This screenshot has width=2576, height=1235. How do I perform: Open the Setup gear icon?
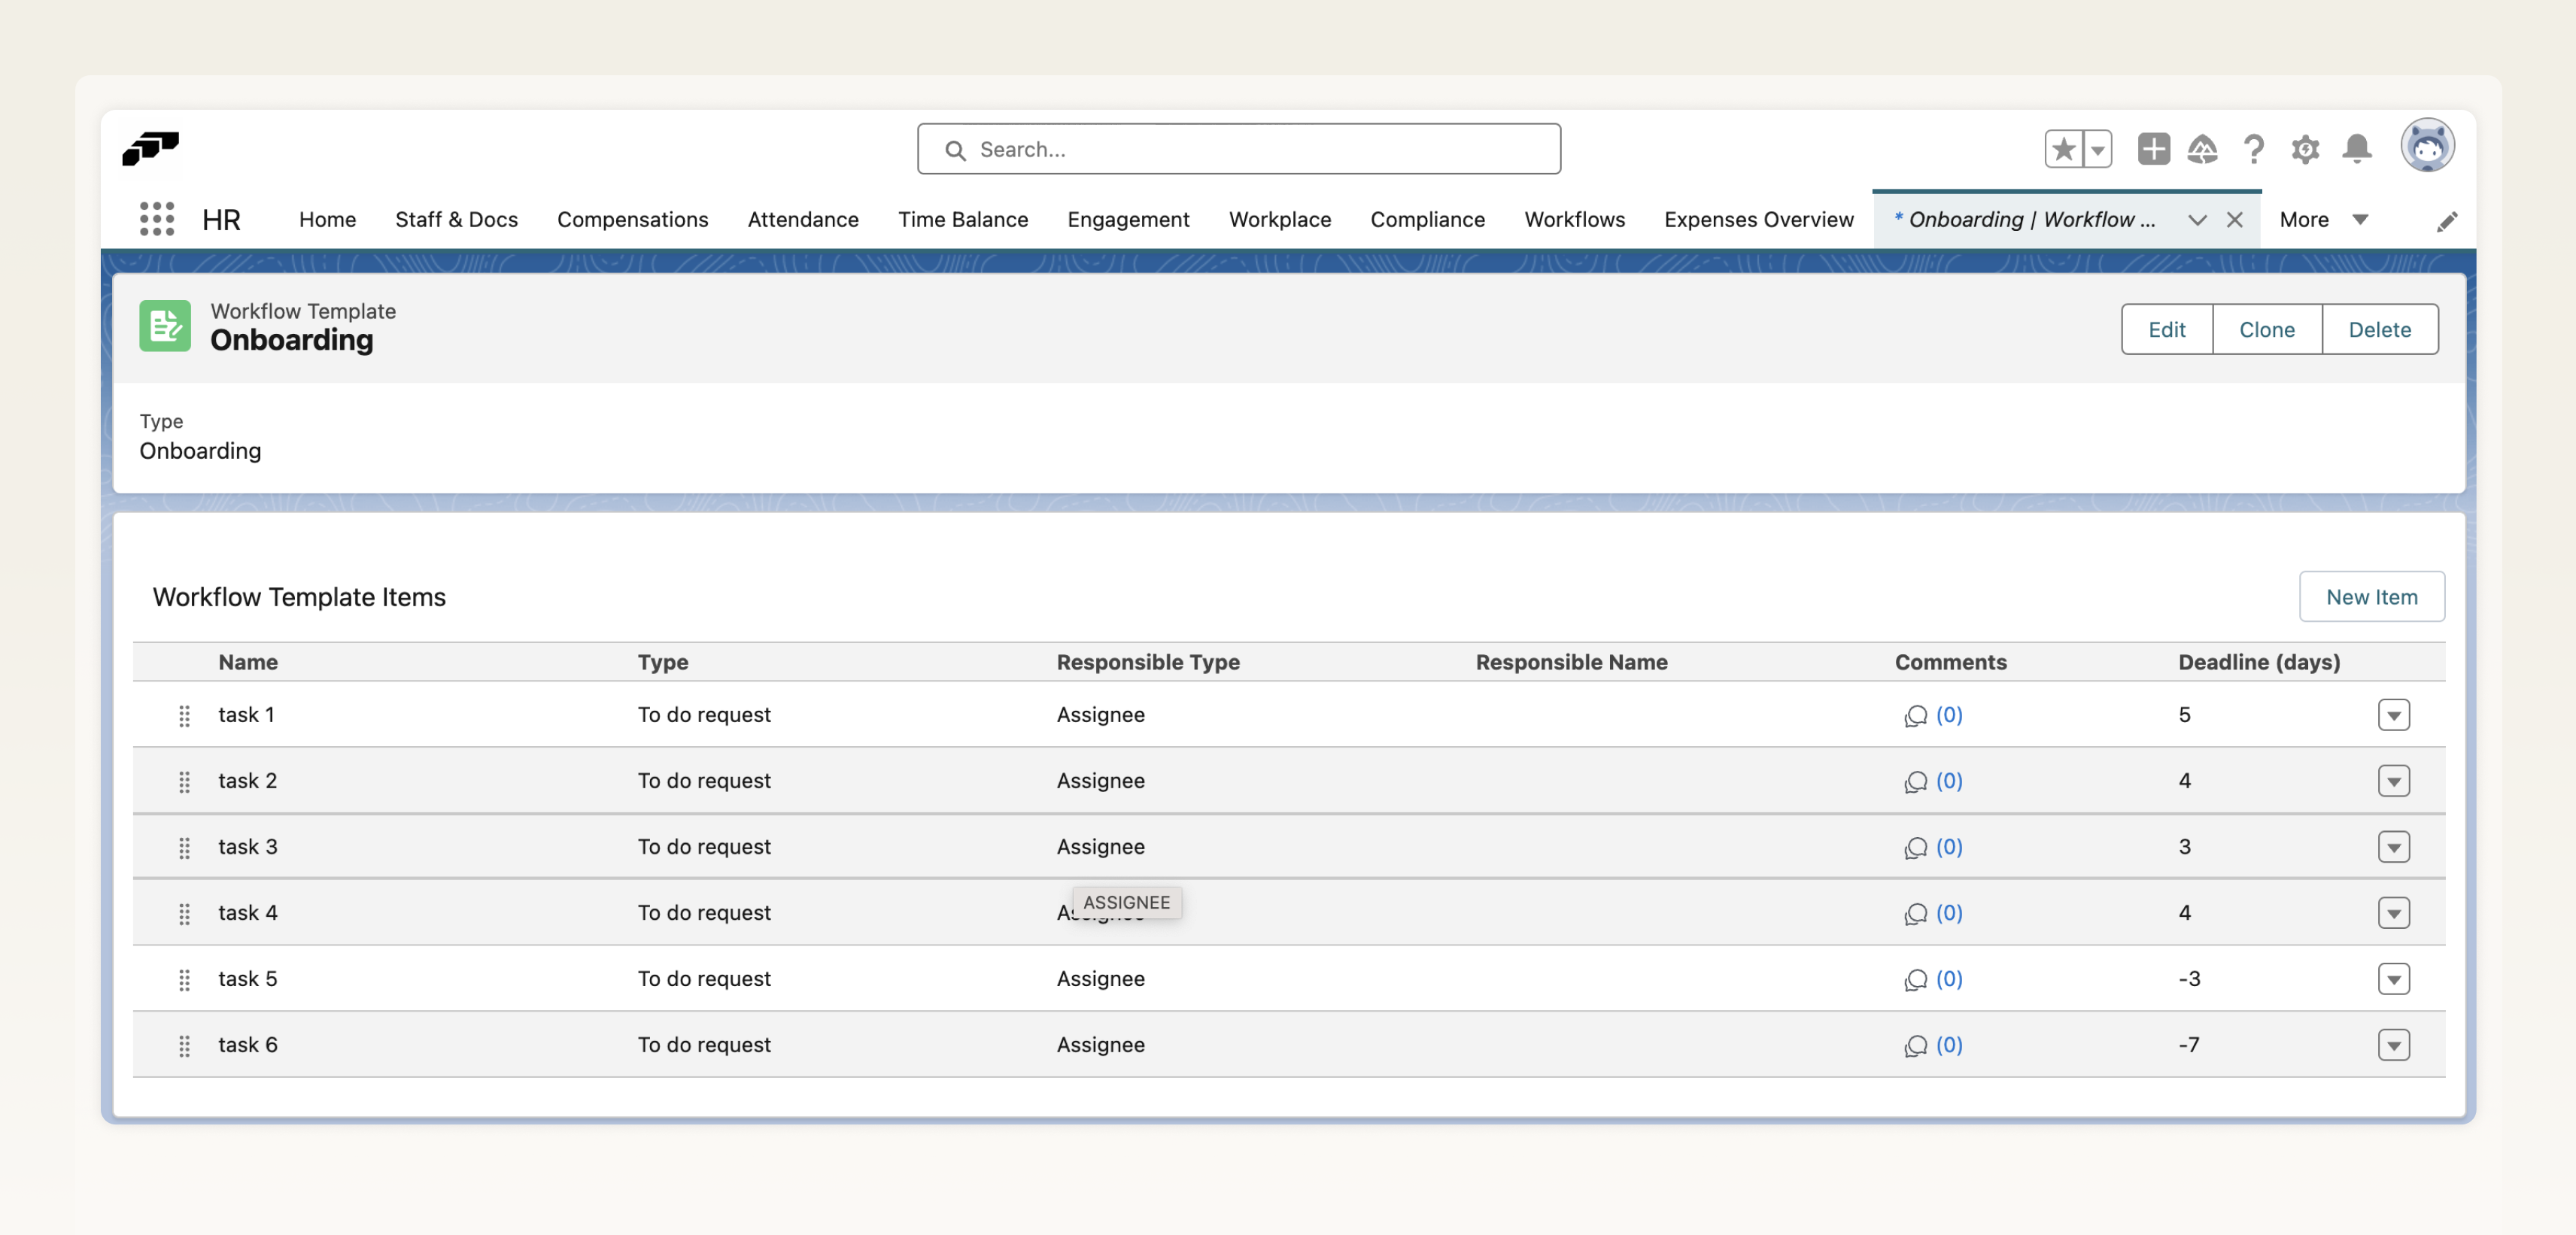(2305, 149)
